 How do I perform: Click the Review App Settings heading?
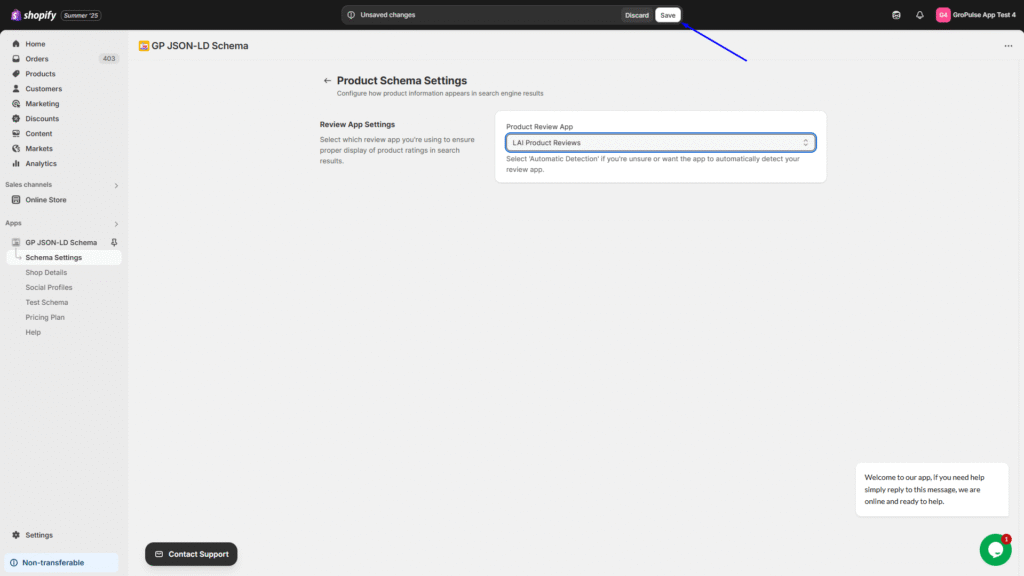[357, 124]
